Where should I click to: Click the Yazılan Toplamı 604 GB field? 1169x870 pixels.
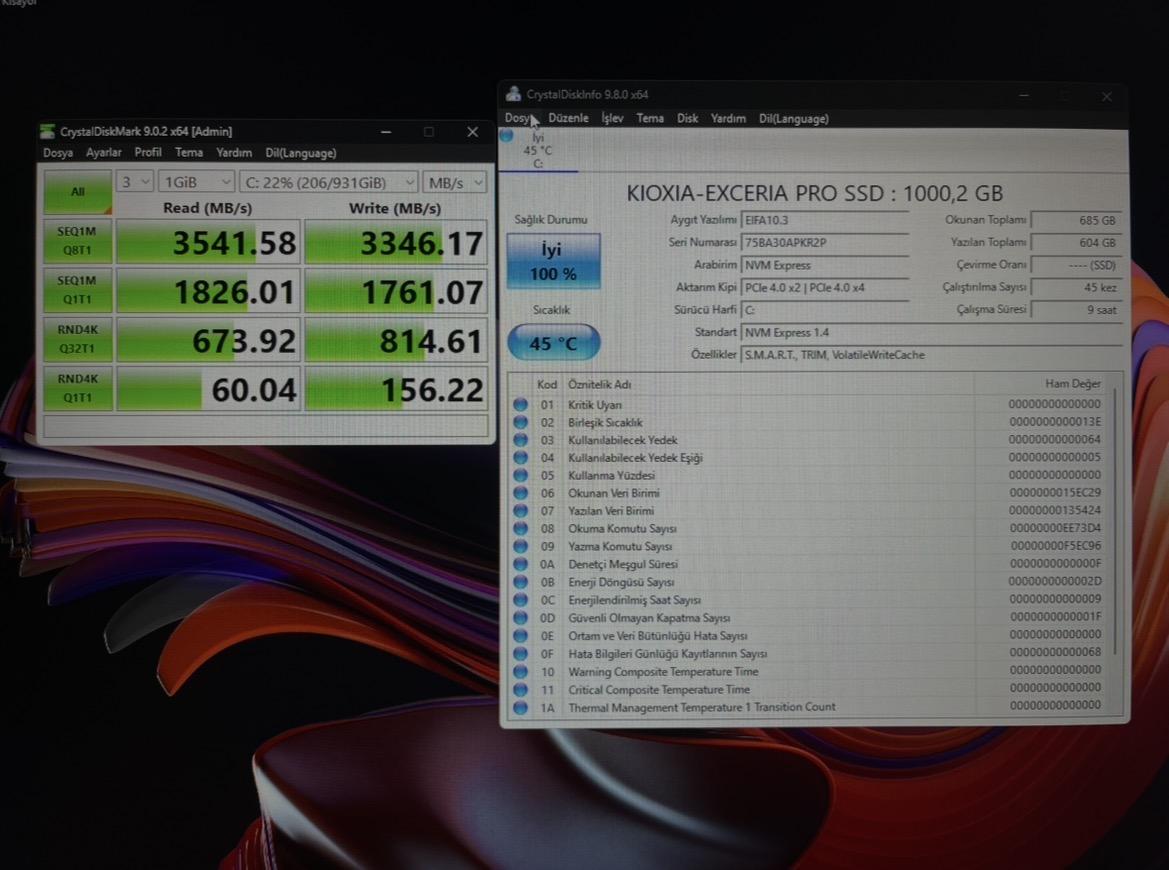(1077, 243)
